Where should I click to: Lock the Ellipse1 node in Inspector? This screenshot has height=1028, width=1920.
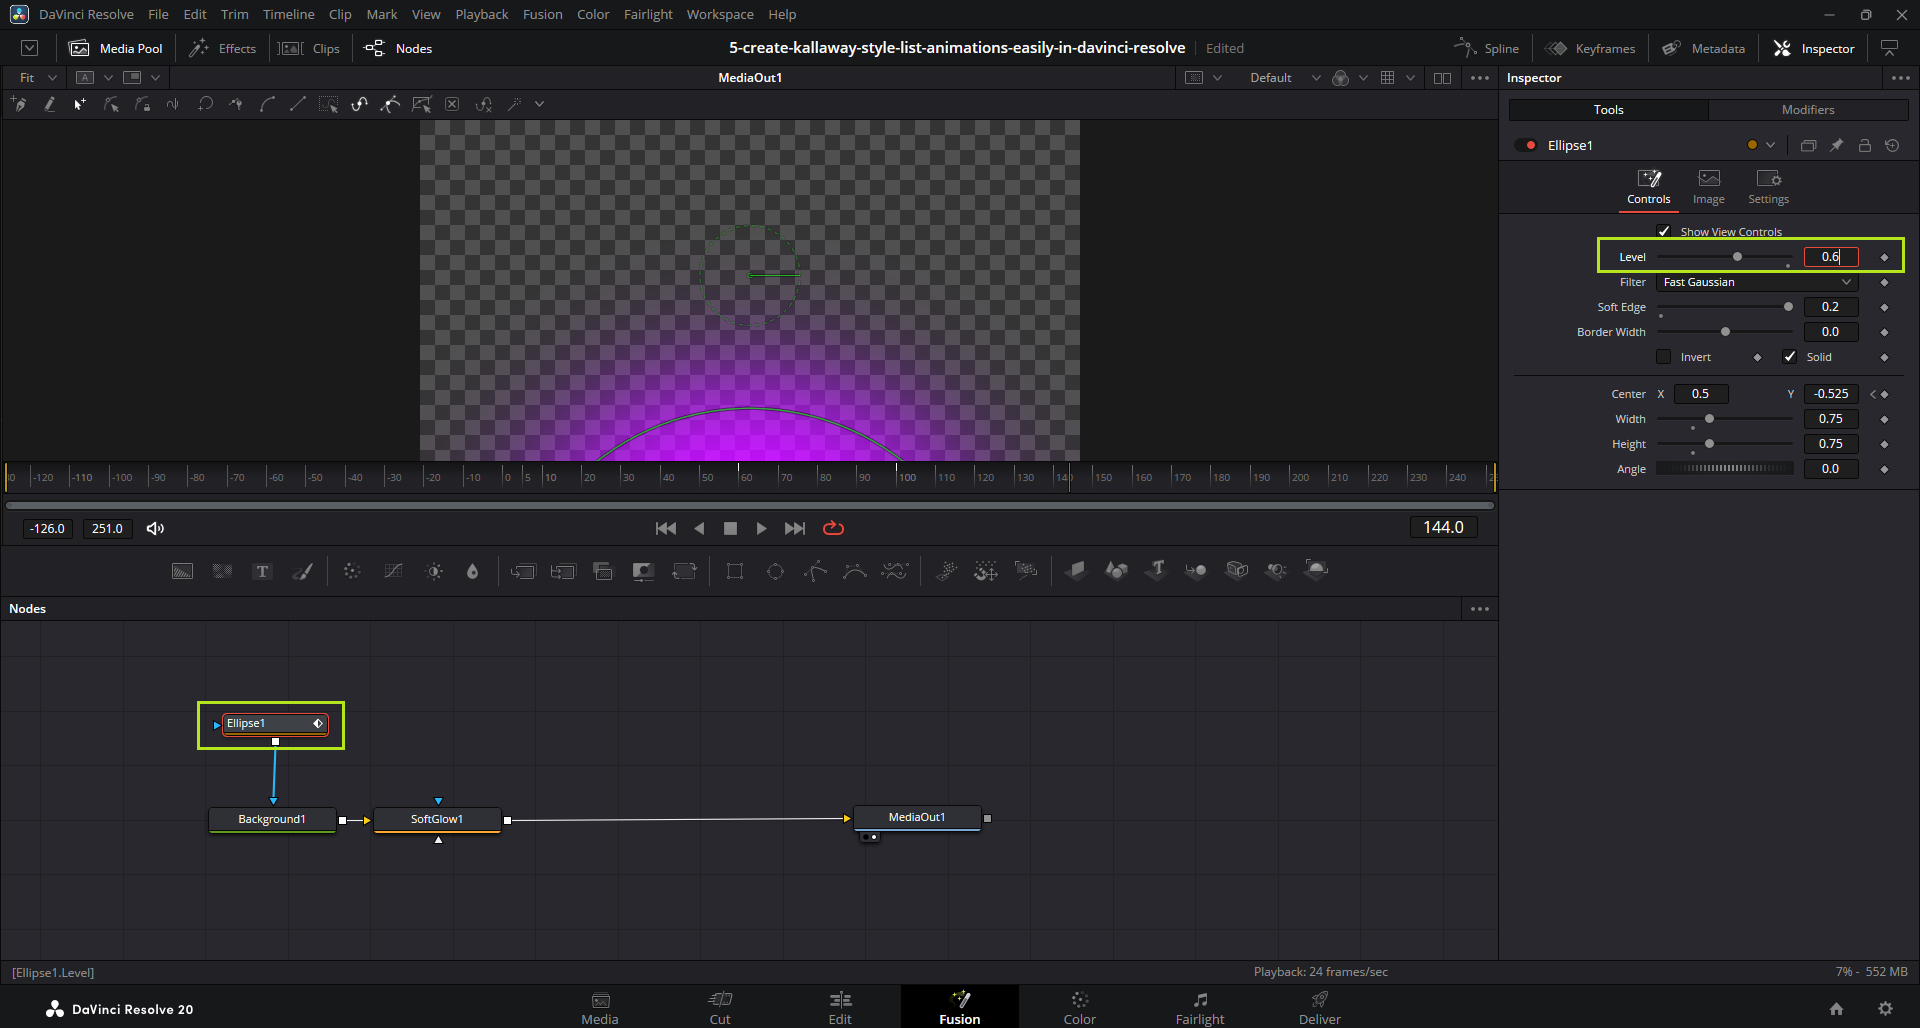coord(1864,145)
